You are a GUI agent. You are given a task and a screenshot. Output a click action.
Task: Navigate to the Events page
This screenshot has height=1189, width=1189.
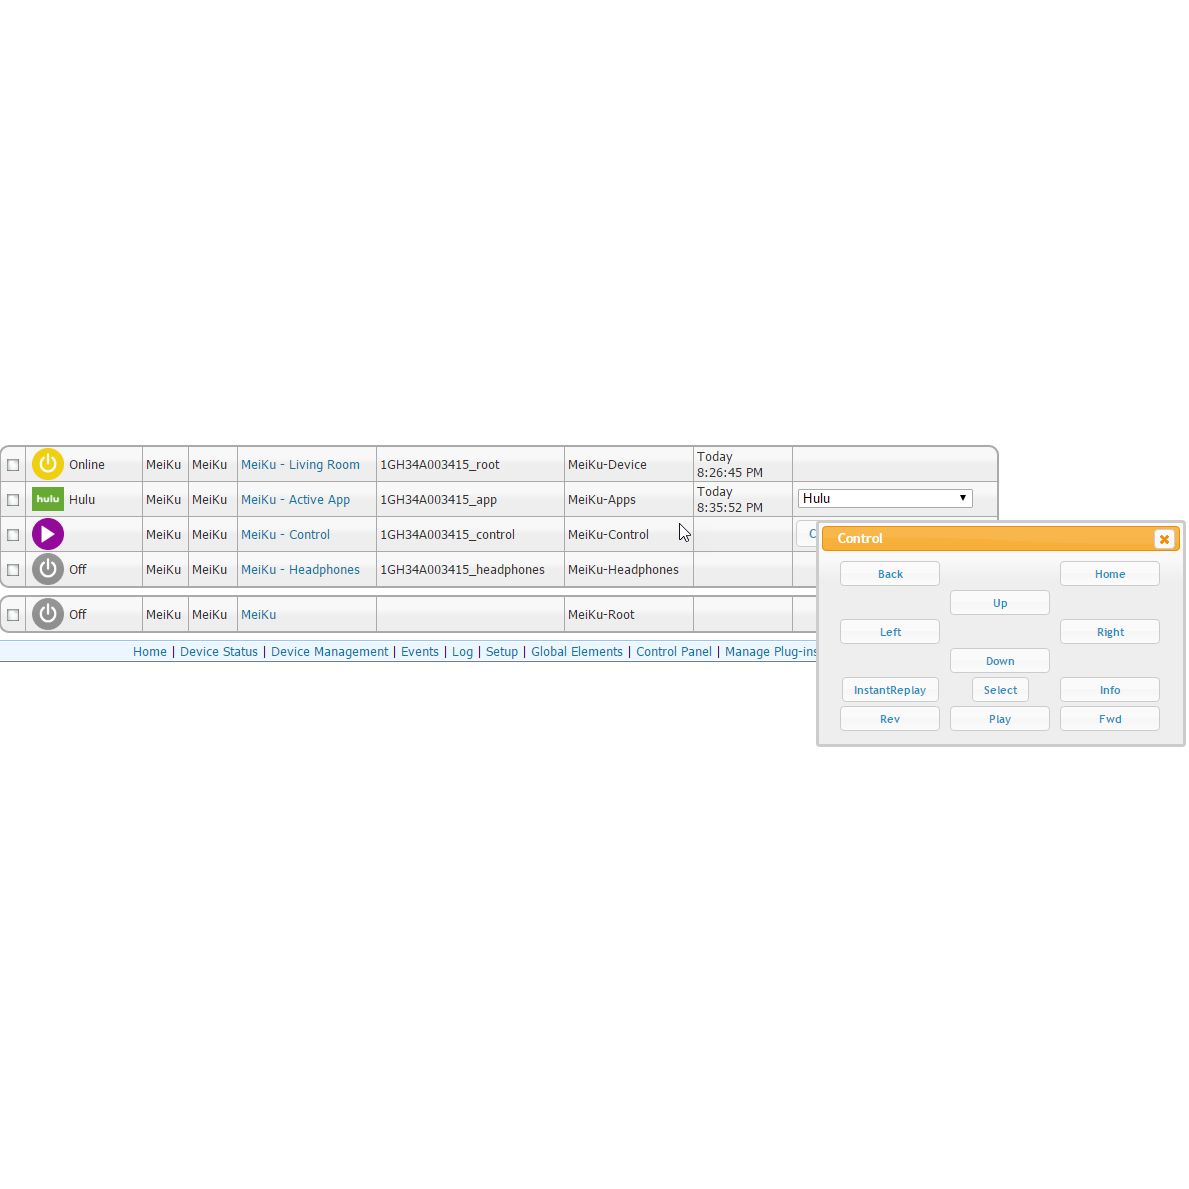pos(420,651)
